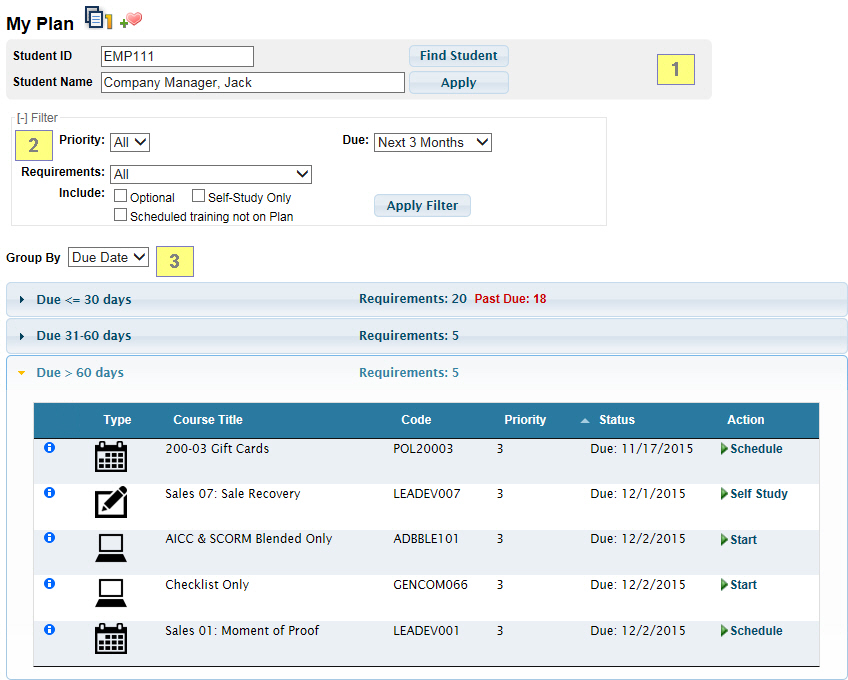Viewport: 848px width, 680px height.
Task: Open info icon for Checklist Only course
Action: (x=50, y=583)
